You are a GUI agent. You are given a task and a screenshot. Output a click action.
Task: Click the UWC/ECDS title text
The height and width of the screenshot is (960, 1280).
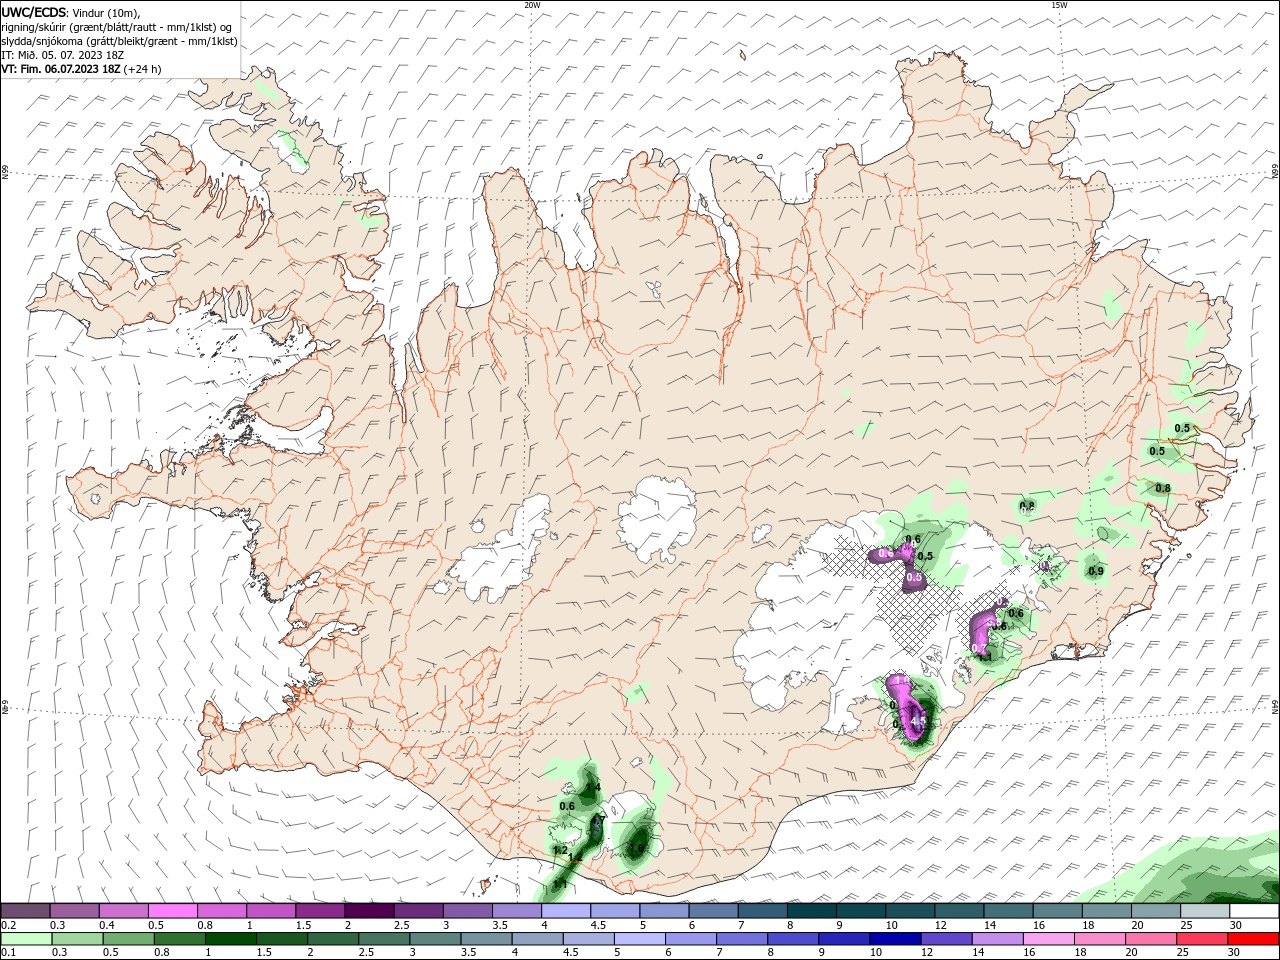[x=34, y=11]
